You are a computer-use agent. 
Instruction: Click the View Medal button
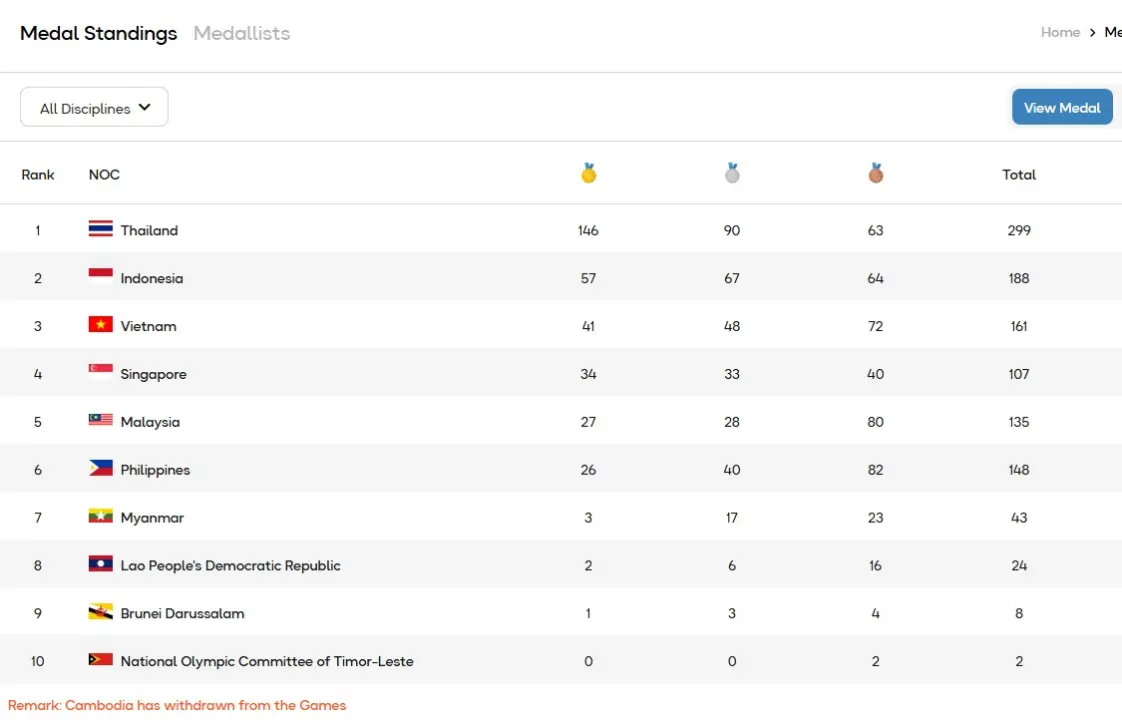coord(1062,106)
